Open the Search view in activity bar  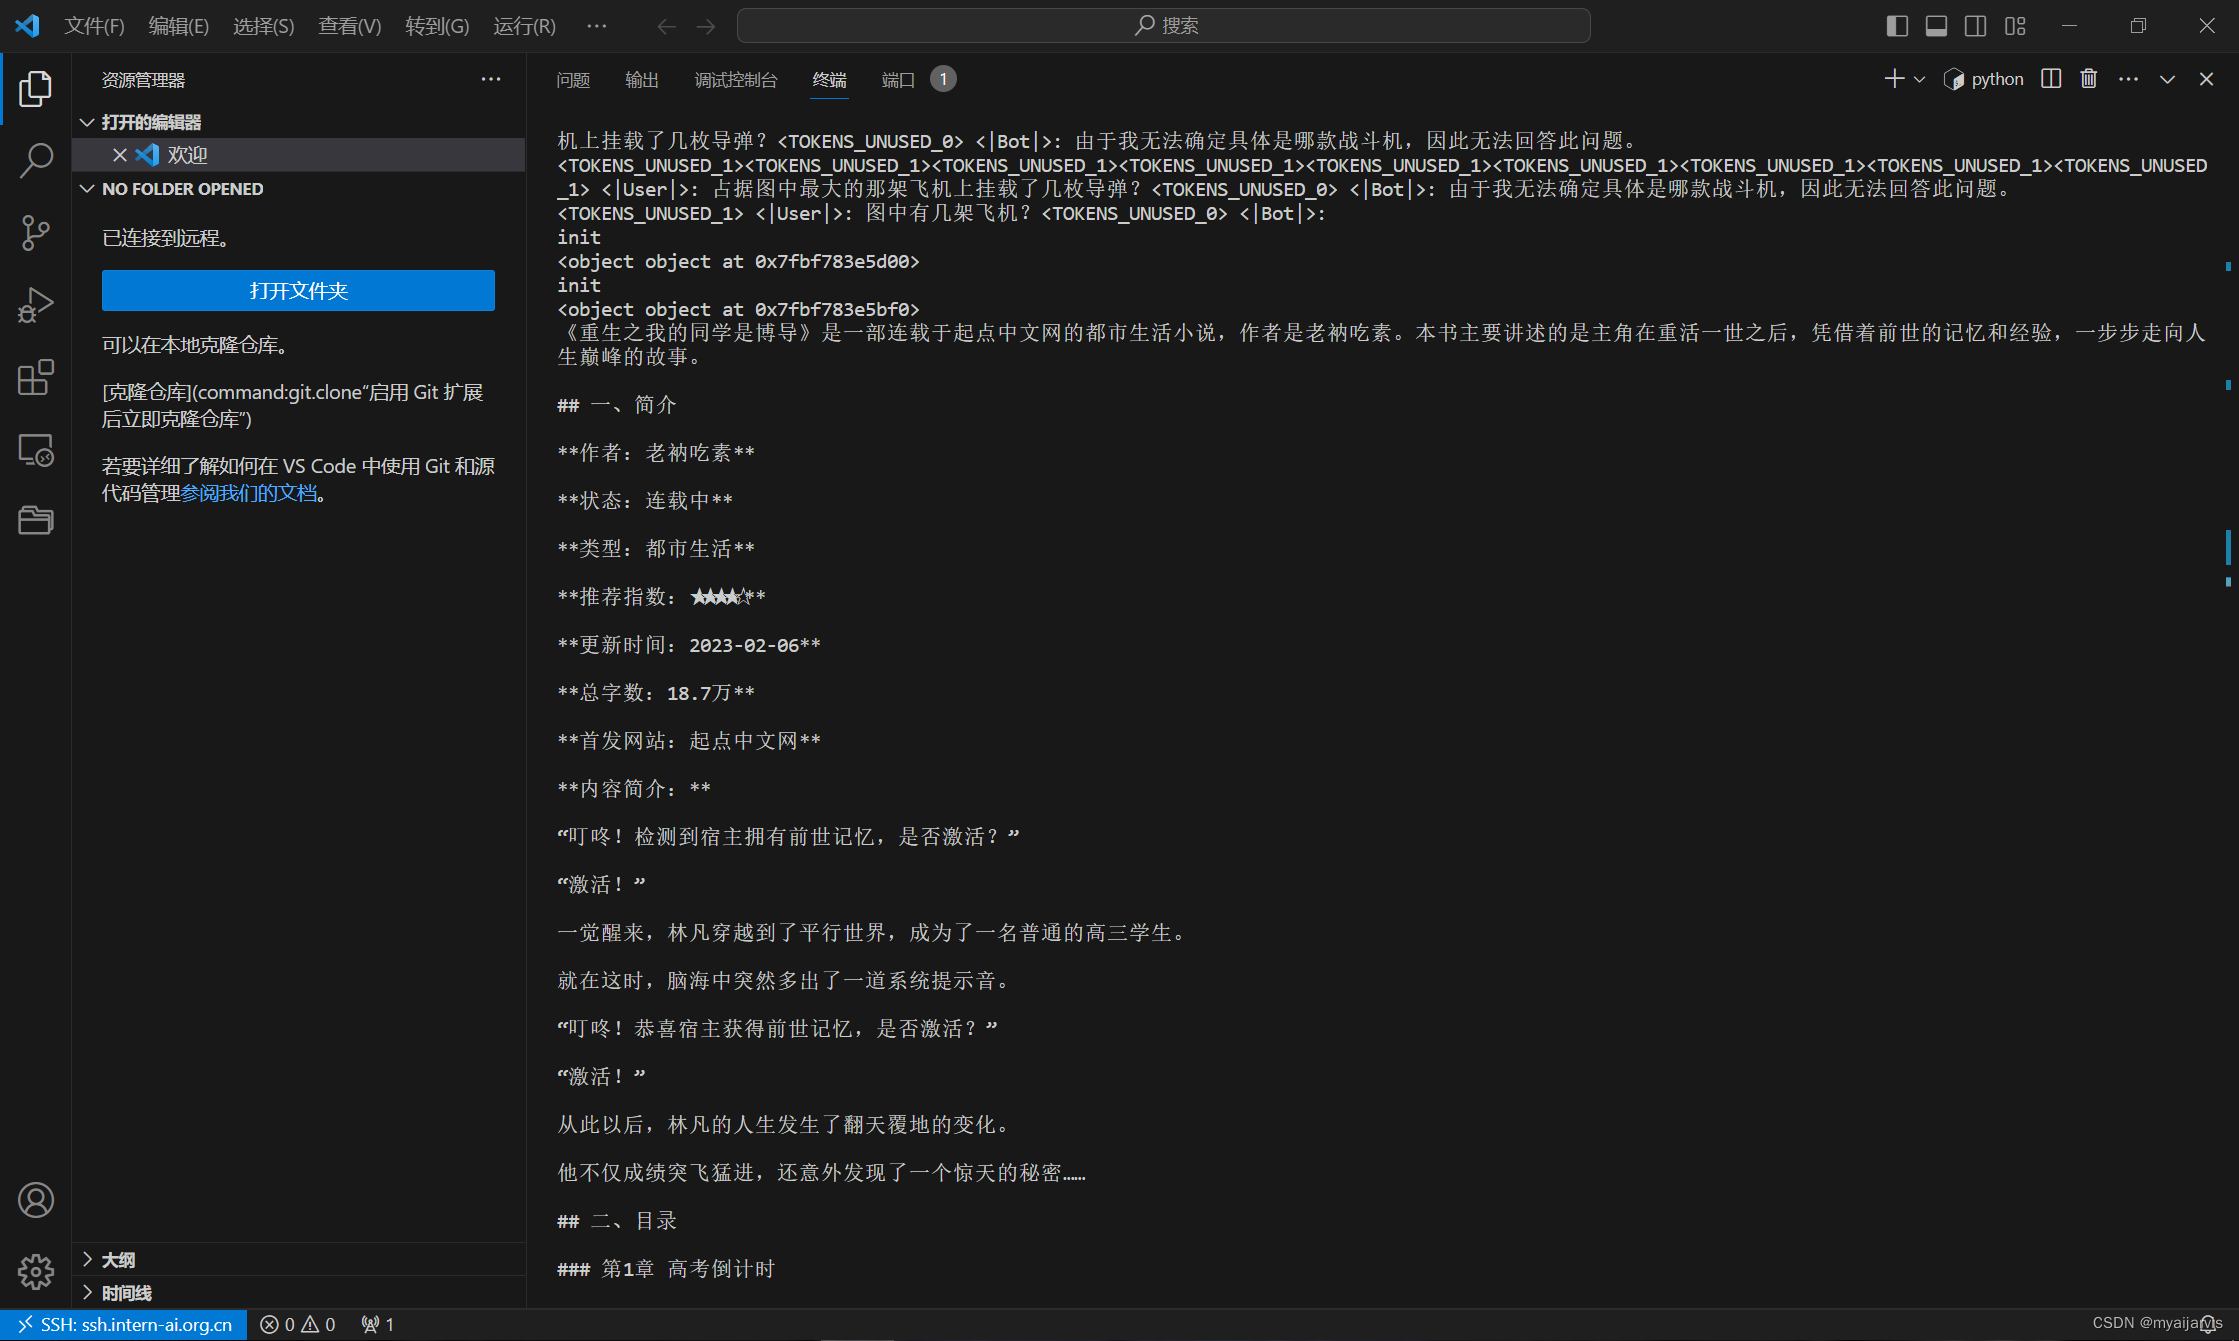pyautogui.click(x=36, y=160)
